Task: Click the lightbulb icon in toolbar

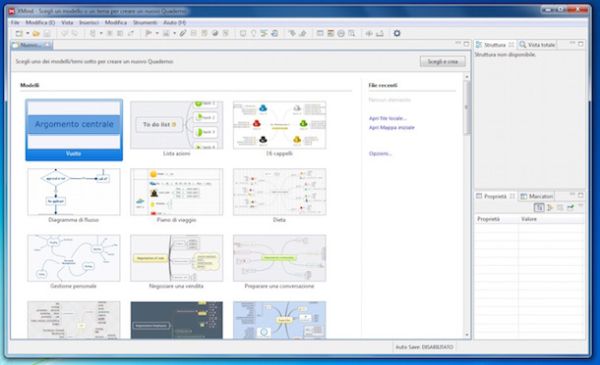Action: pos(253,34)
